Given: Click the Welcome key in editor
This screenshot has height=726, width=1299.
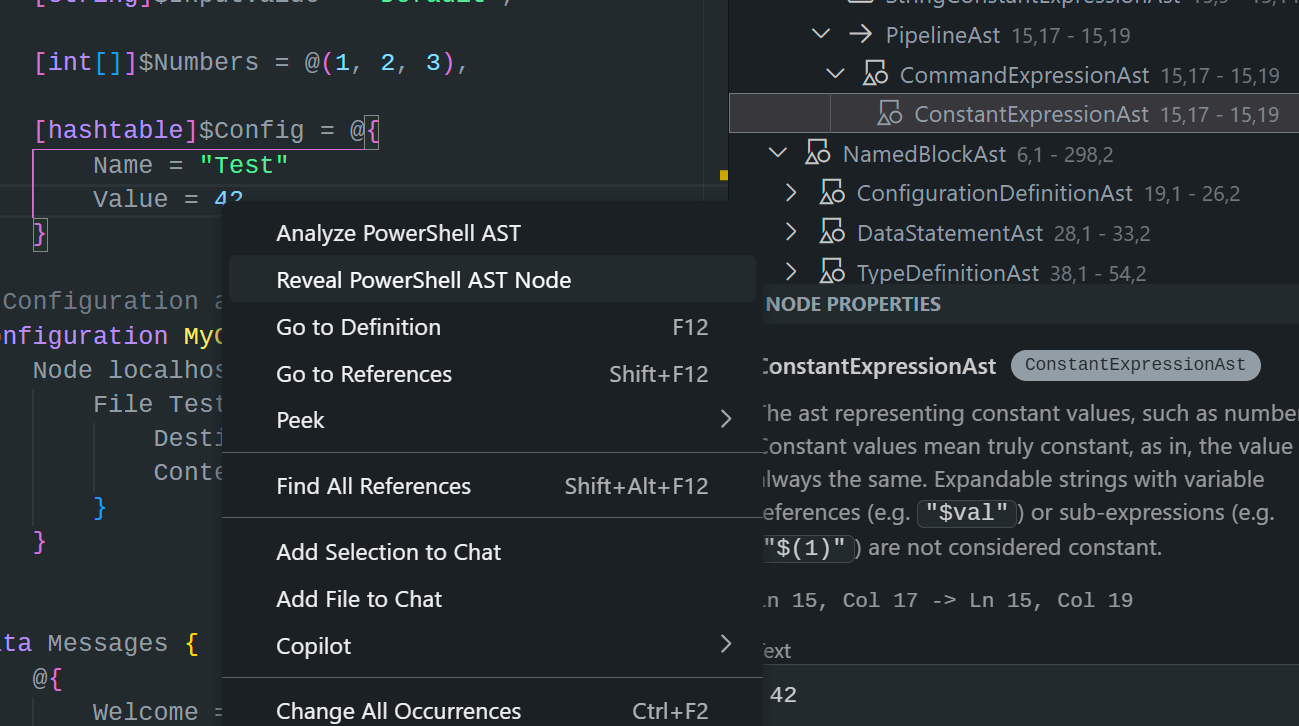Looking at the screenshot, I should point(146,712).
